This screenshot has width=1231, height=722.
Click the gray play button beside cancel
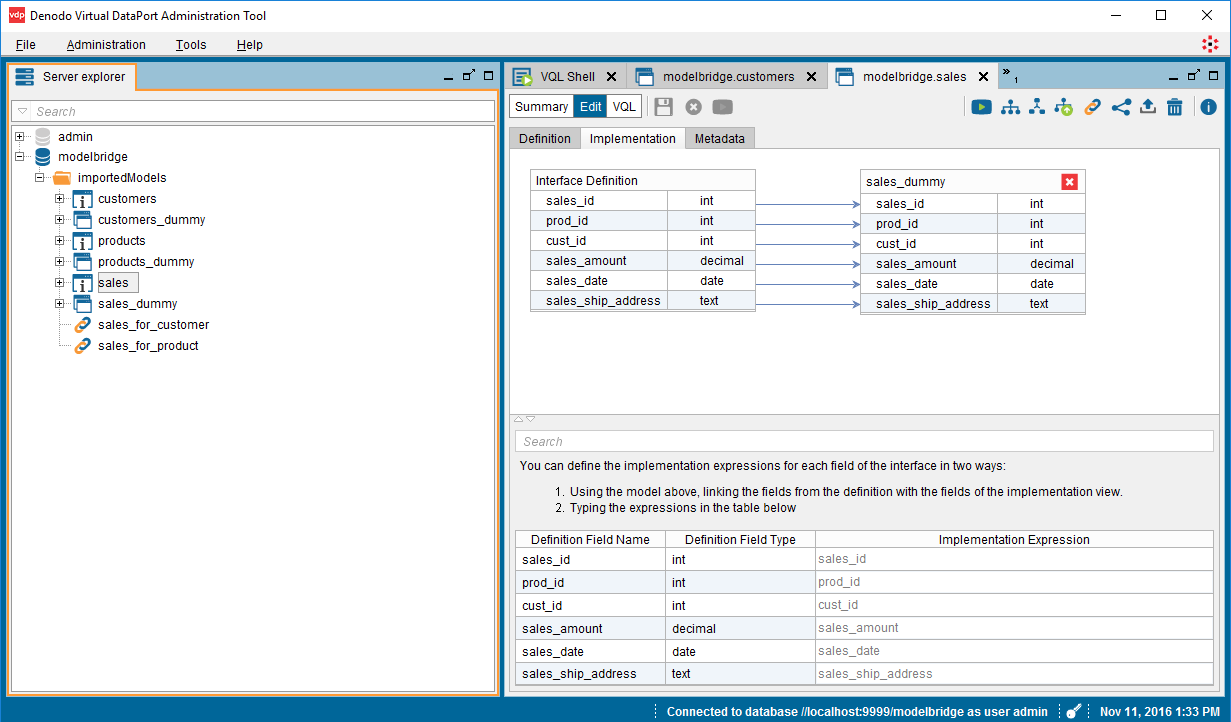[x=723, y=107]
